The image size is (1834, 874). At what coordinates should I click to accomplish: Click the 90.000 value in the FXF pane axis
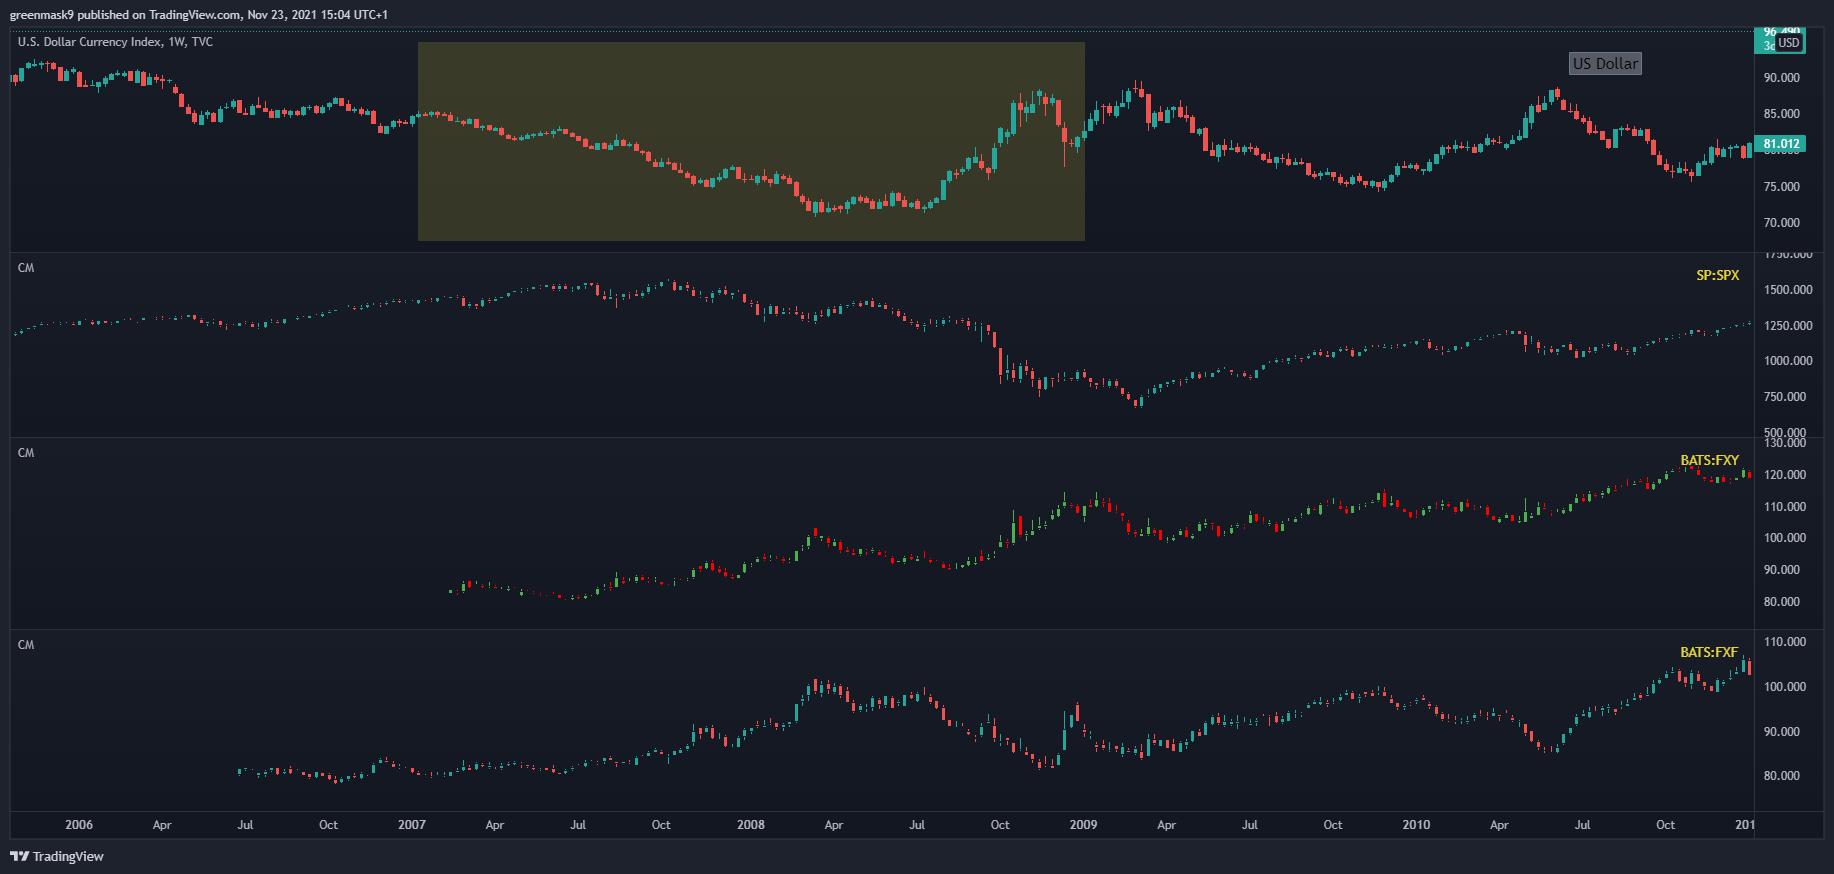[1782, 732]
